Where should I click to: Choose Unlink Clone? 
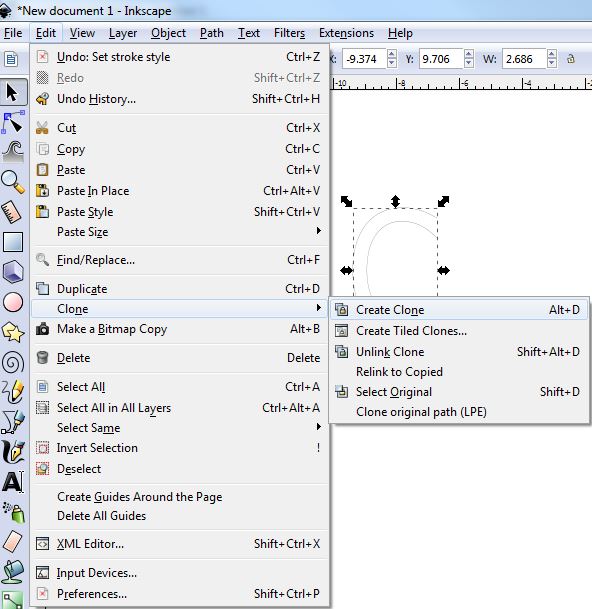459,351
